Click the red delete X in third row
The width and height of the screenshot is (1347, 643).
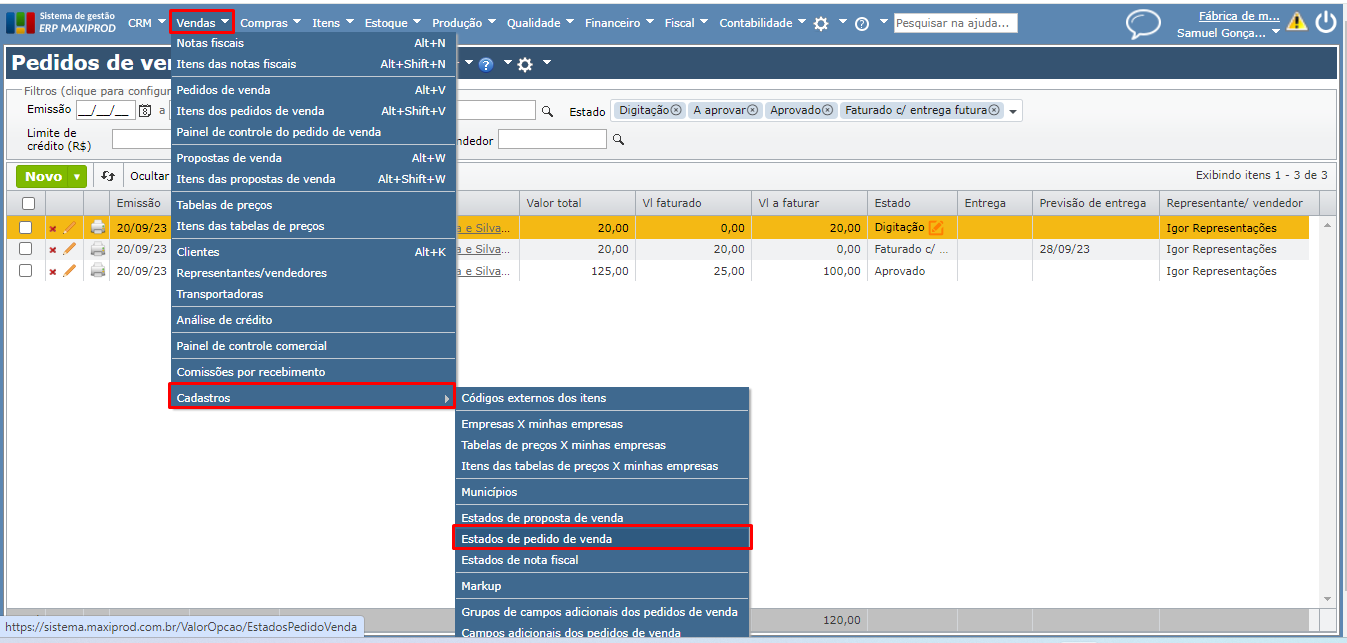point(53,272)
